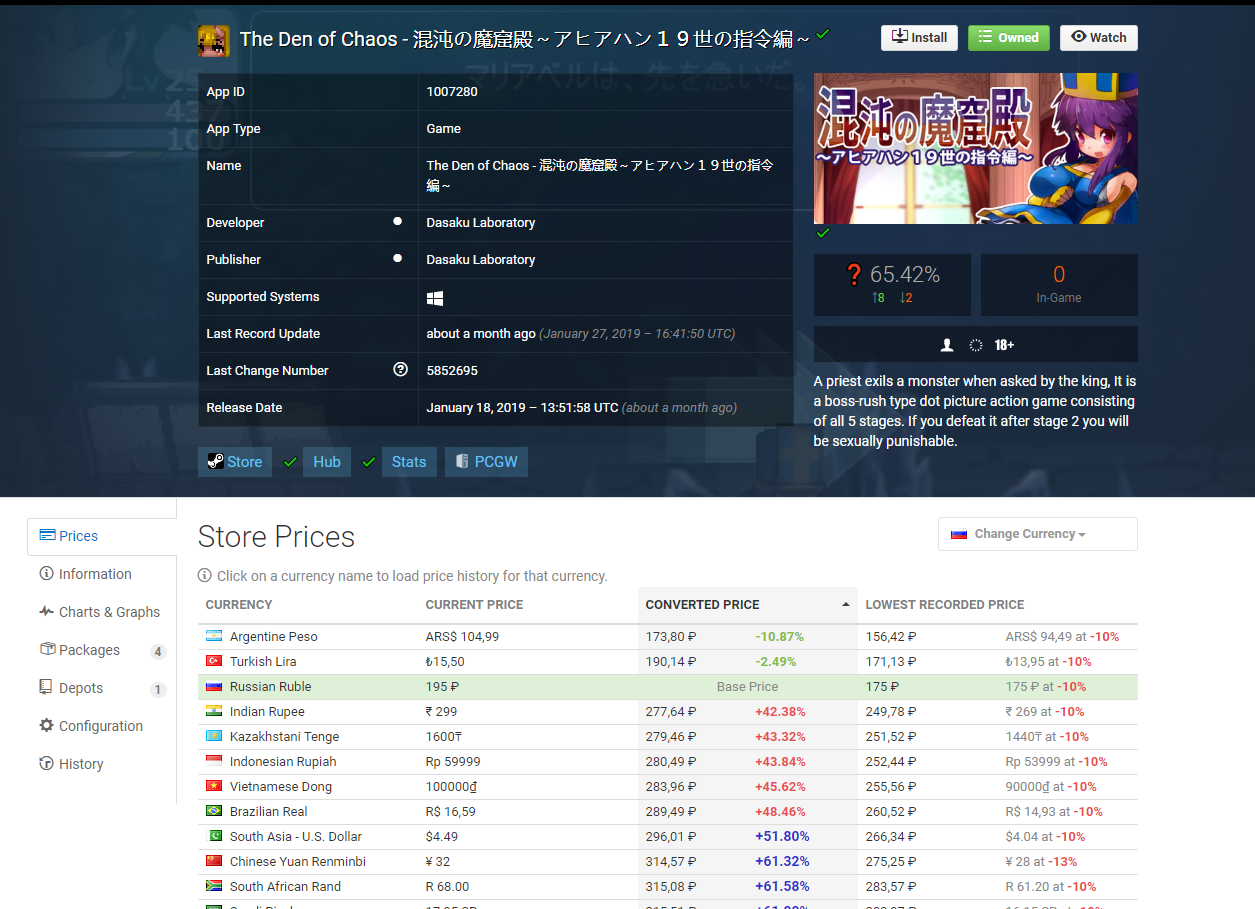1255x909 pixels.
Task: Click the 65.42% review score
Action: (x=904, y=274)
